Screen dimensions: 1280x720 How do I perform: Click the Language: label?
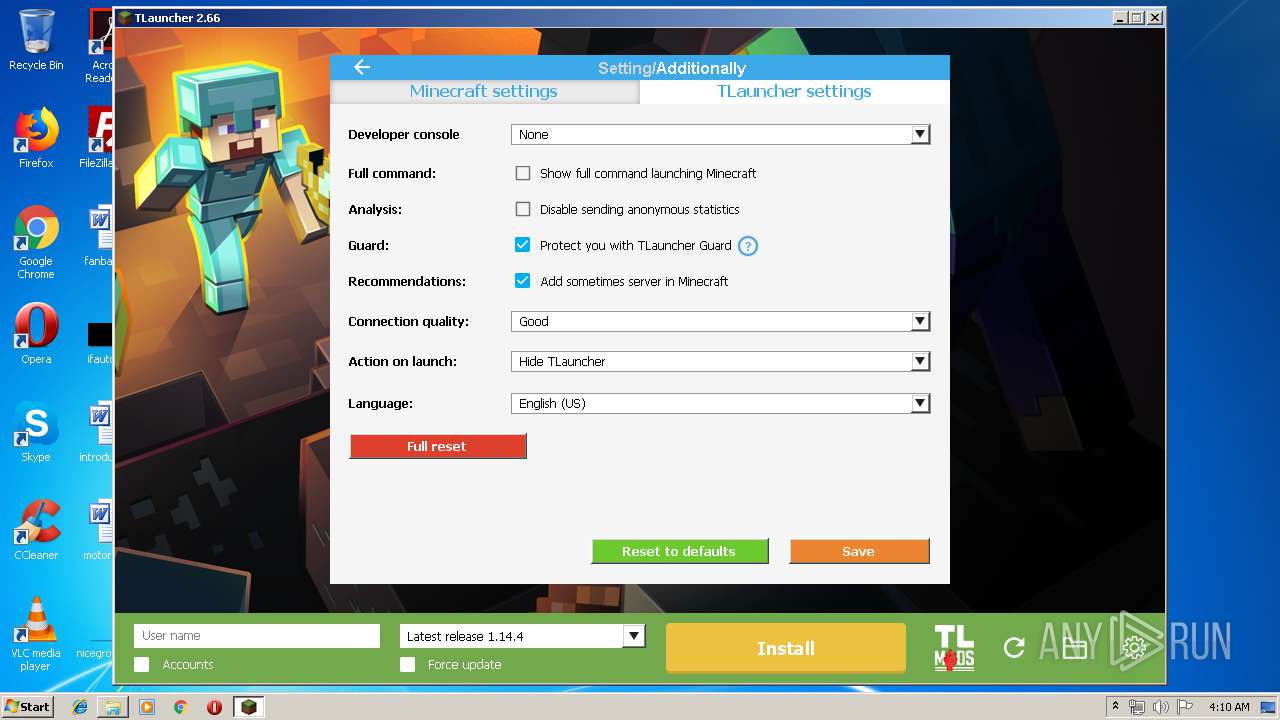[380, 403]
